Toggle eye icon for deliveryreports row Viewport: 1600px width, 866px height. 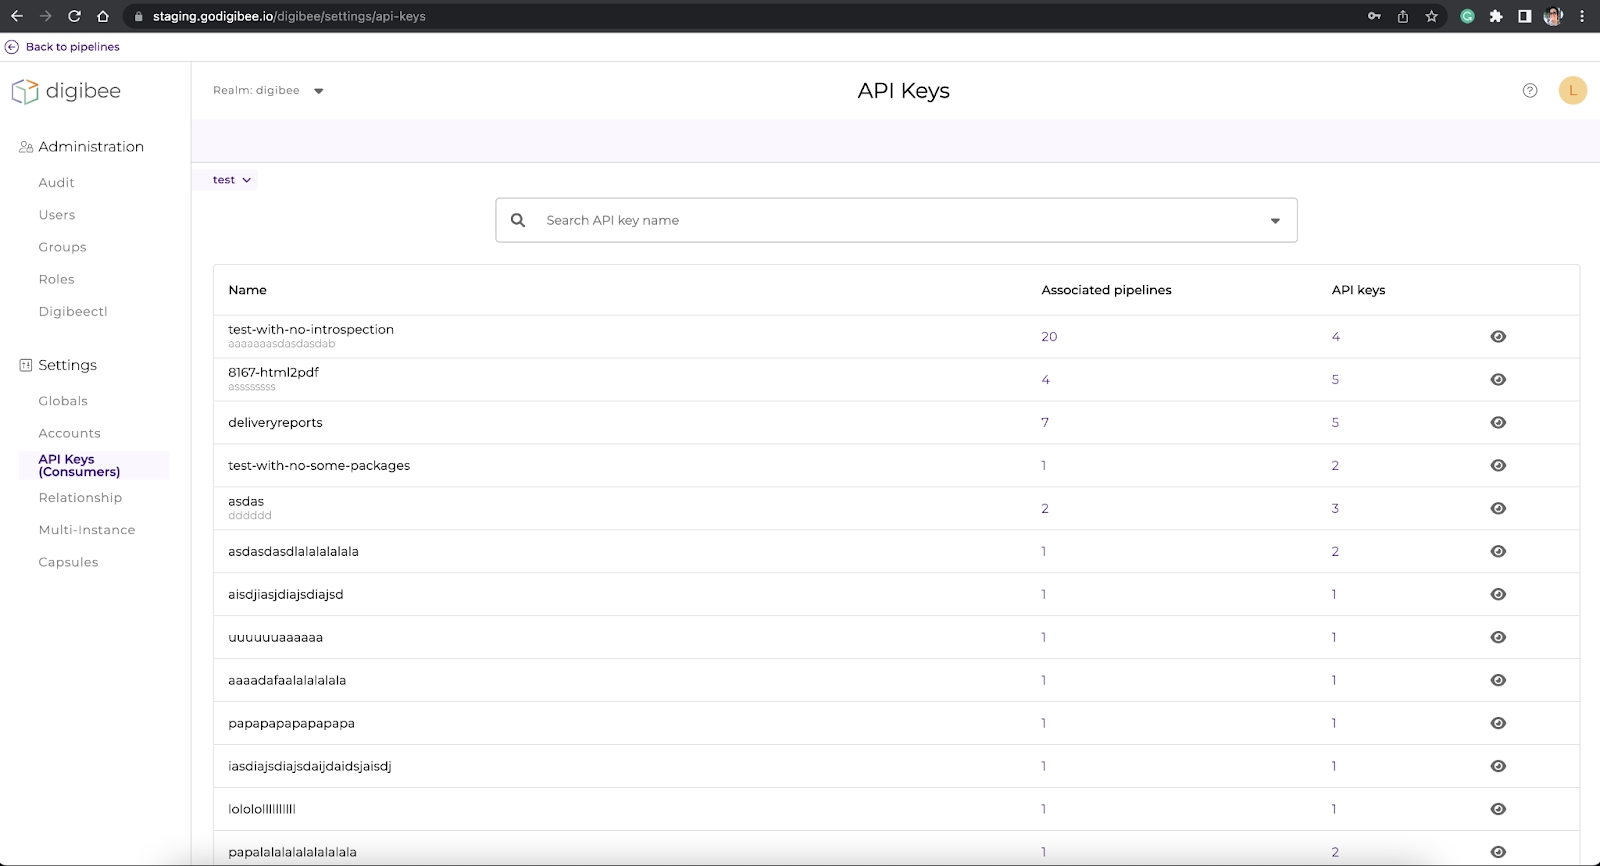(x=1497, y=423)
